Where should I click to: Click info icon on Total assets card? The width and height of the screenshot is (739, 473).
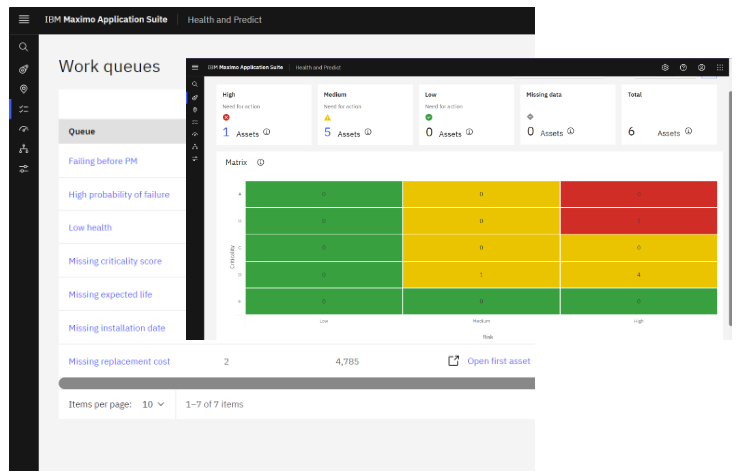tap(689, 131)
